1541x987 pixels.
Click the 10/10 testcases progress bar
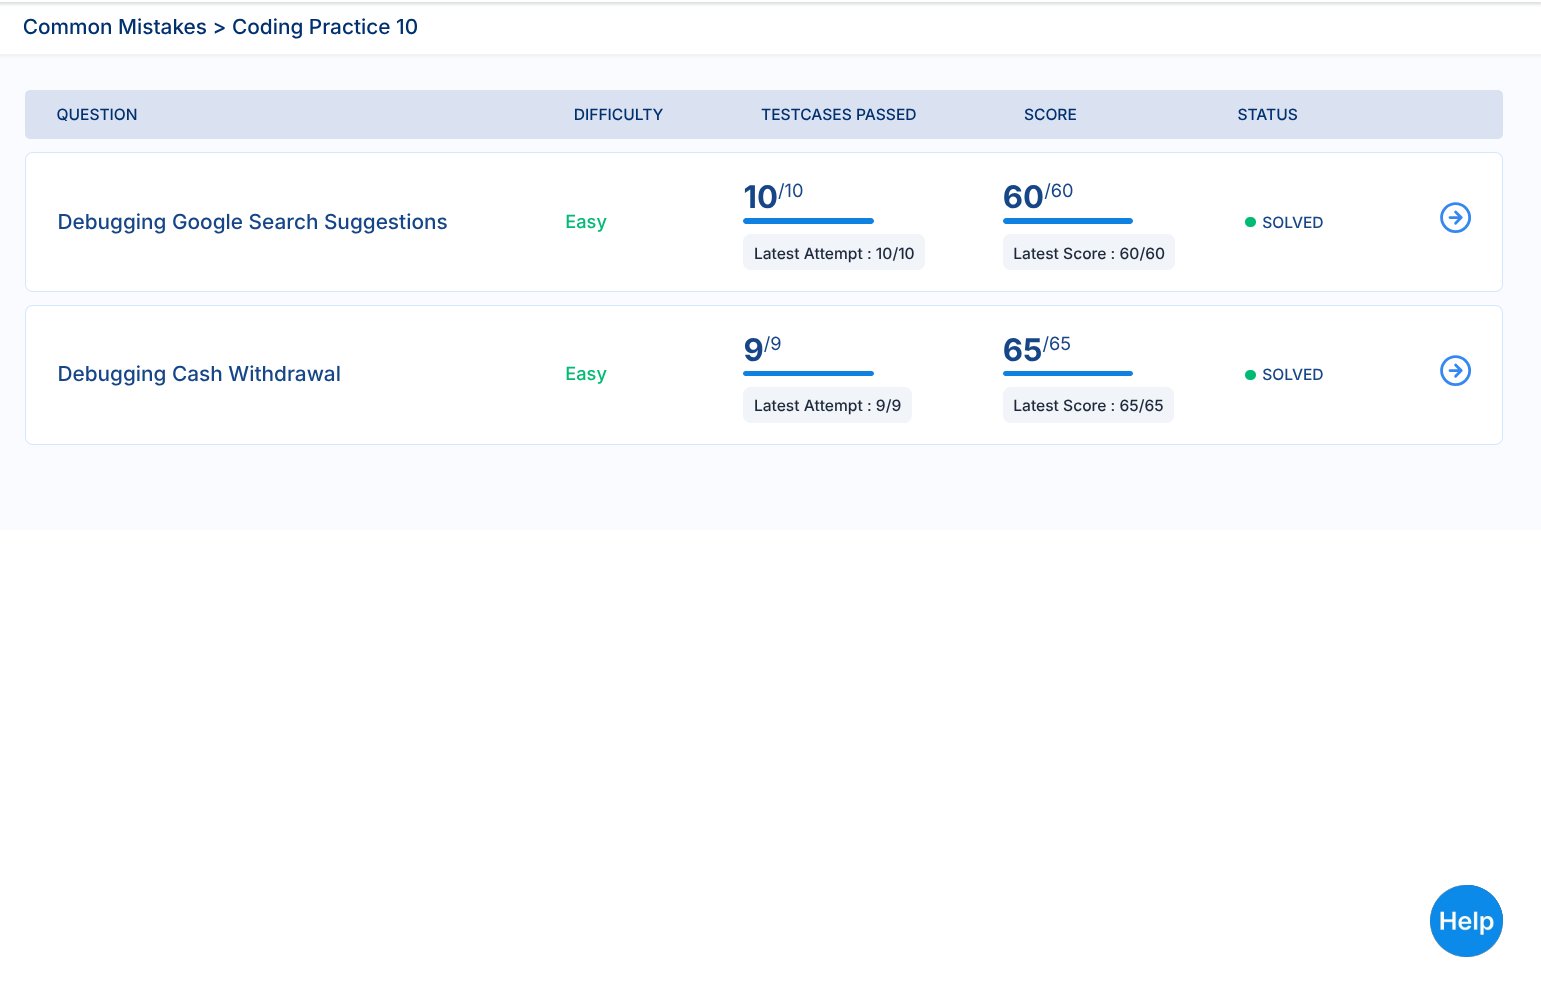click(x=808, y=221)
